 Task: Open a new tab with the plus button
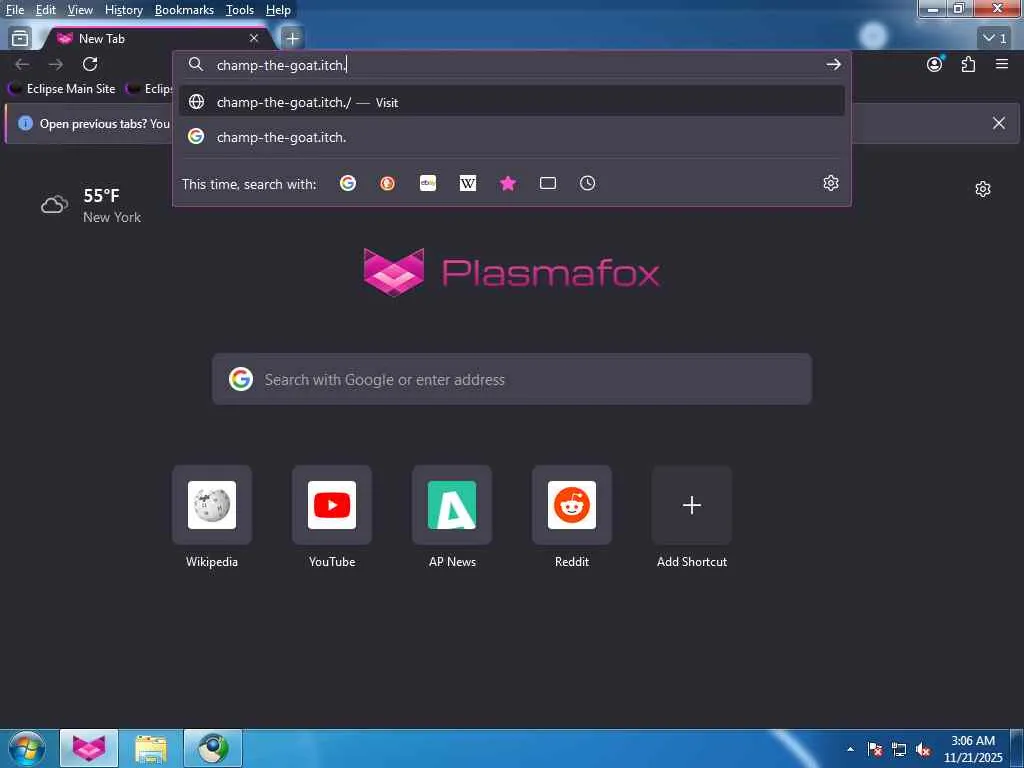292,39
